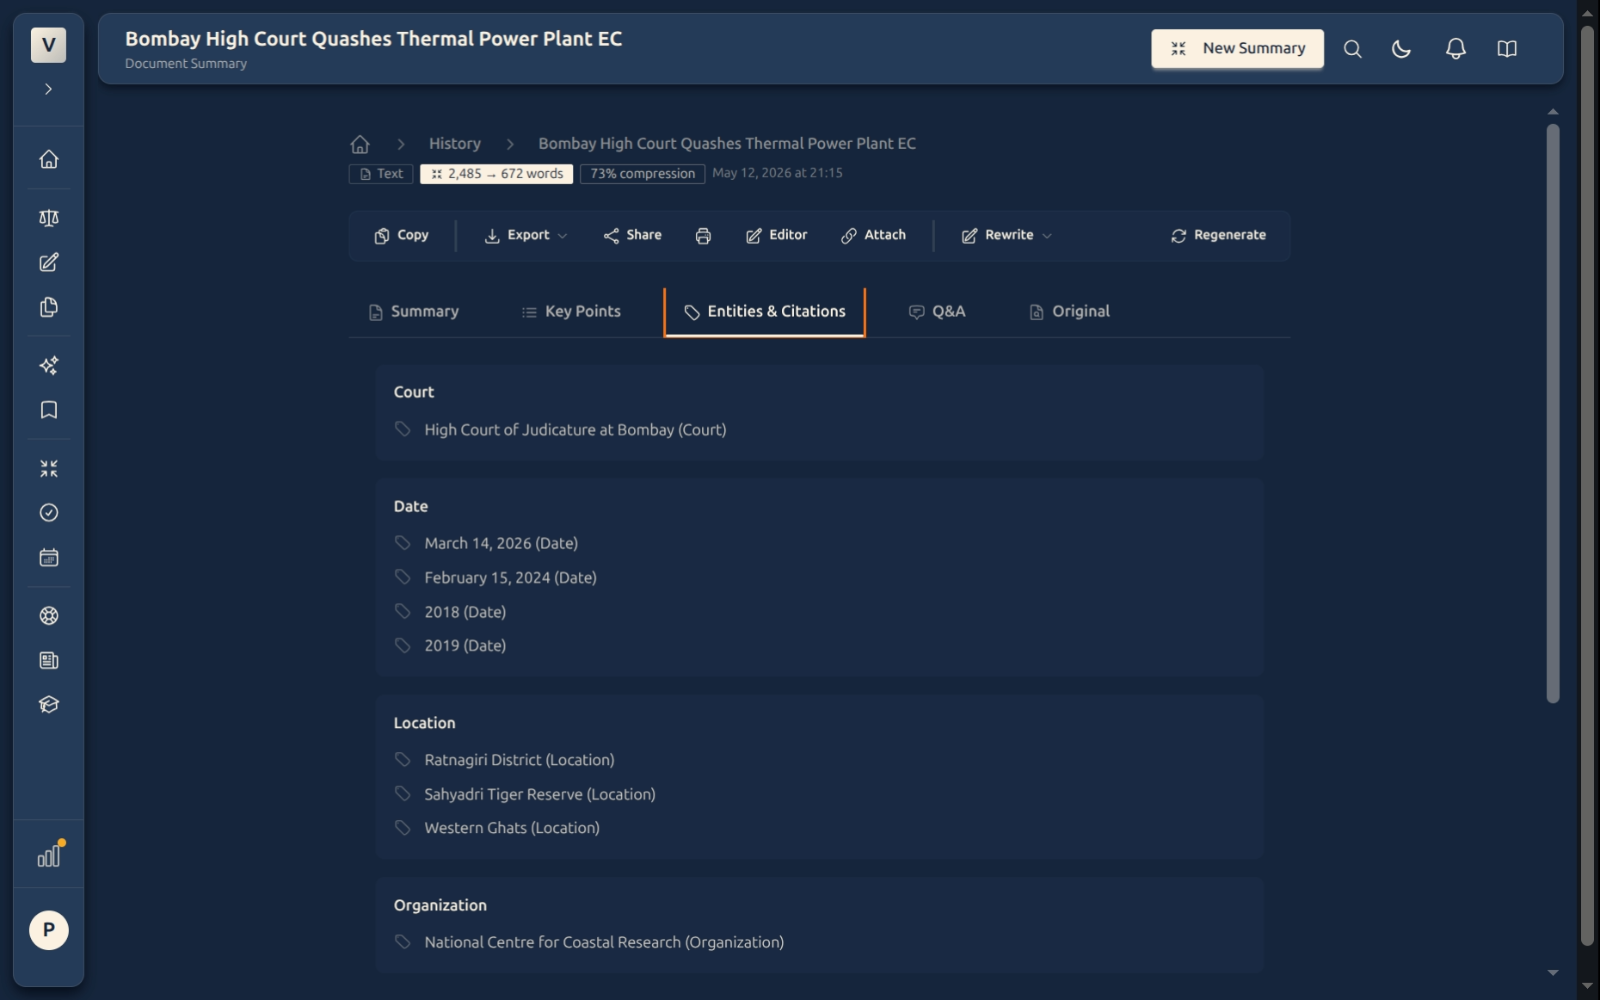Open the scales of justice sidebar icon
Viewport: 1600px width, 1000px height.
tap(48, 218)
